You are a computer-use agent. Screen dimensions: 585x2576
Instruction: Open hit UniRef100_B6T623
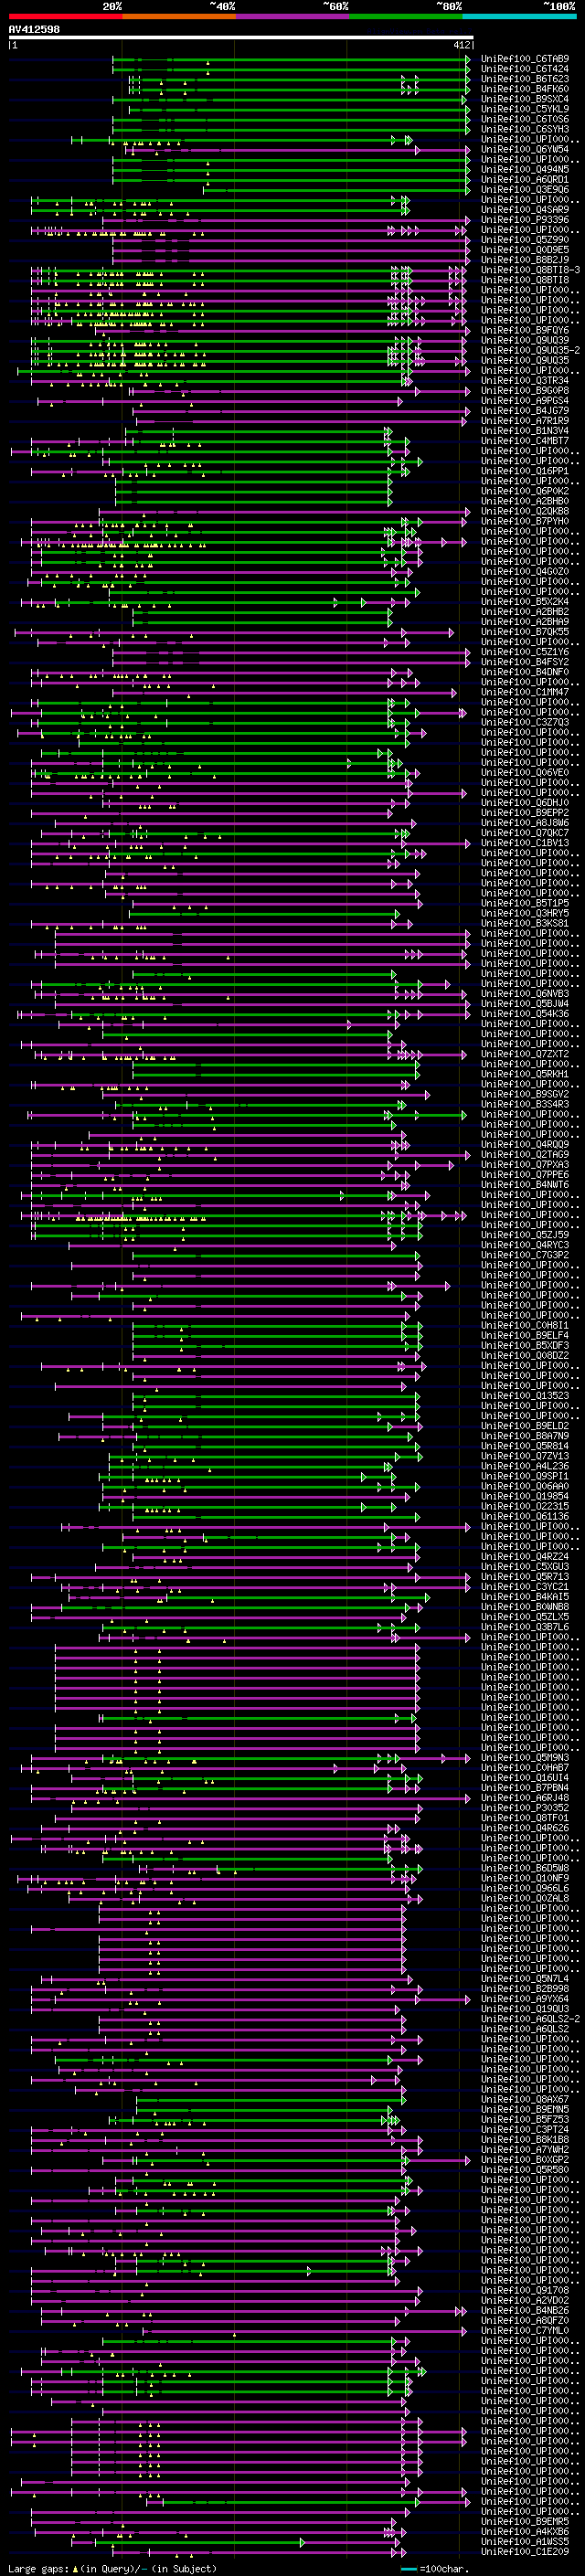[525, 79]
